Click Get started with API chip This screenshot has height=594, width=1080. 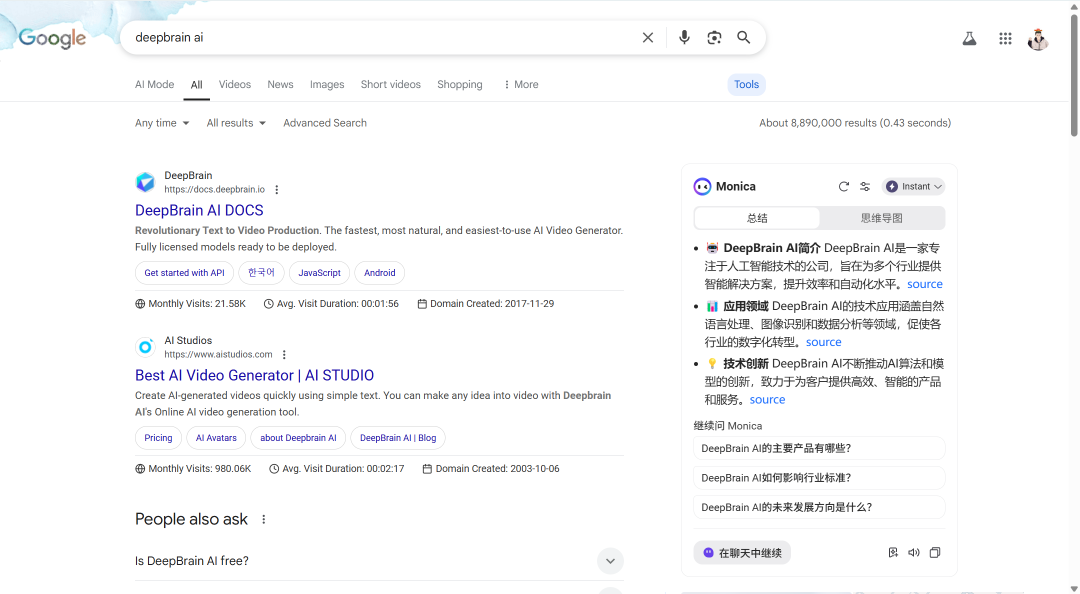185,273
